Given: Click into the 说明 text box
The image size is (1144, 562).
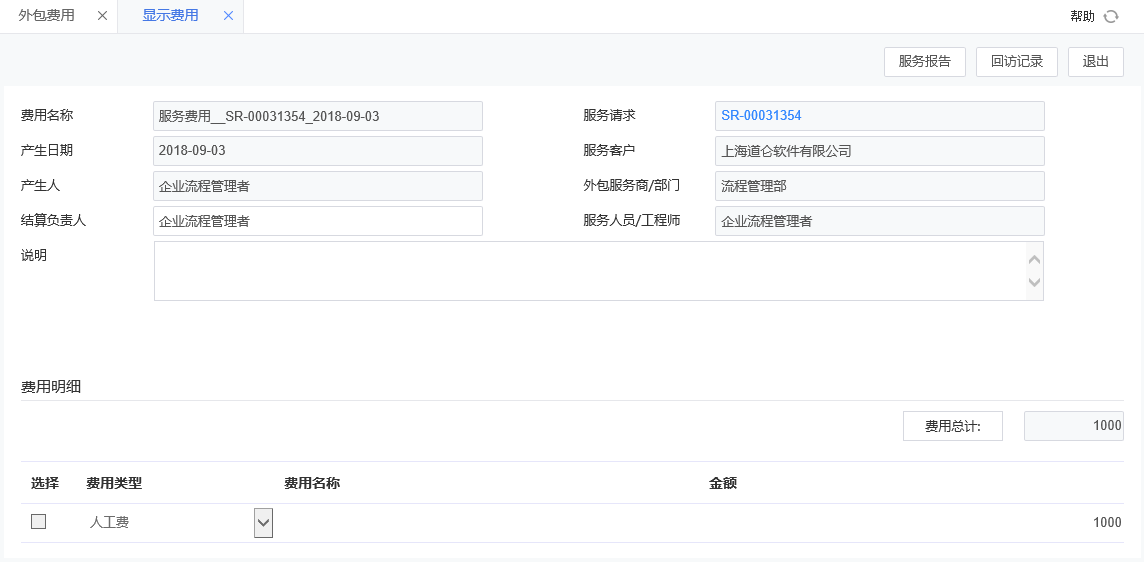Looking at the screenshot, I should 590,271.
